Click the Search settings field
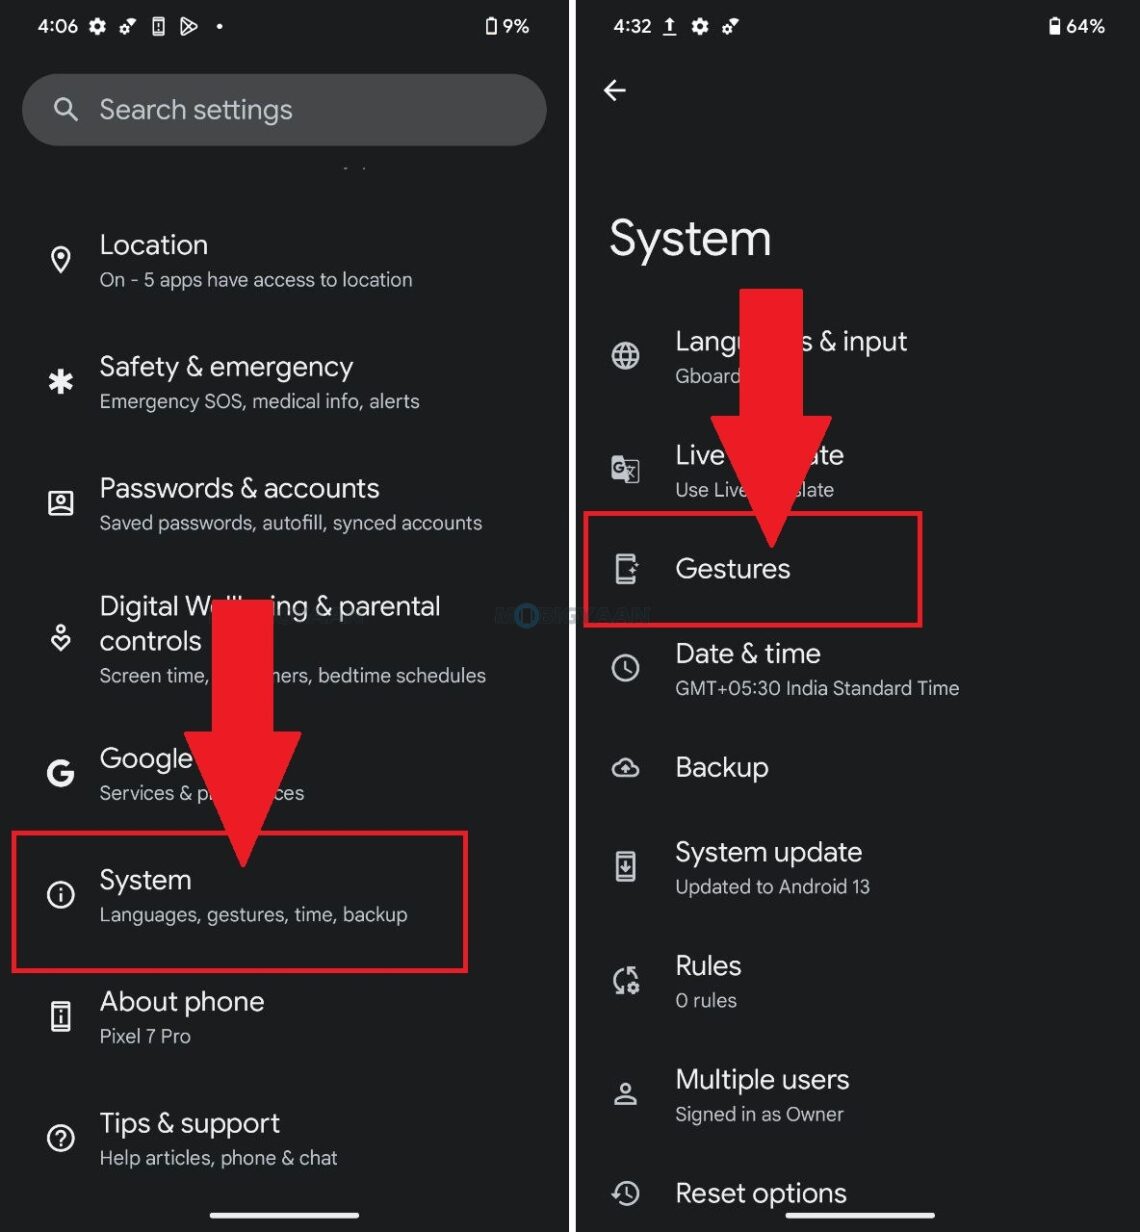 click(x=284, y=110)
